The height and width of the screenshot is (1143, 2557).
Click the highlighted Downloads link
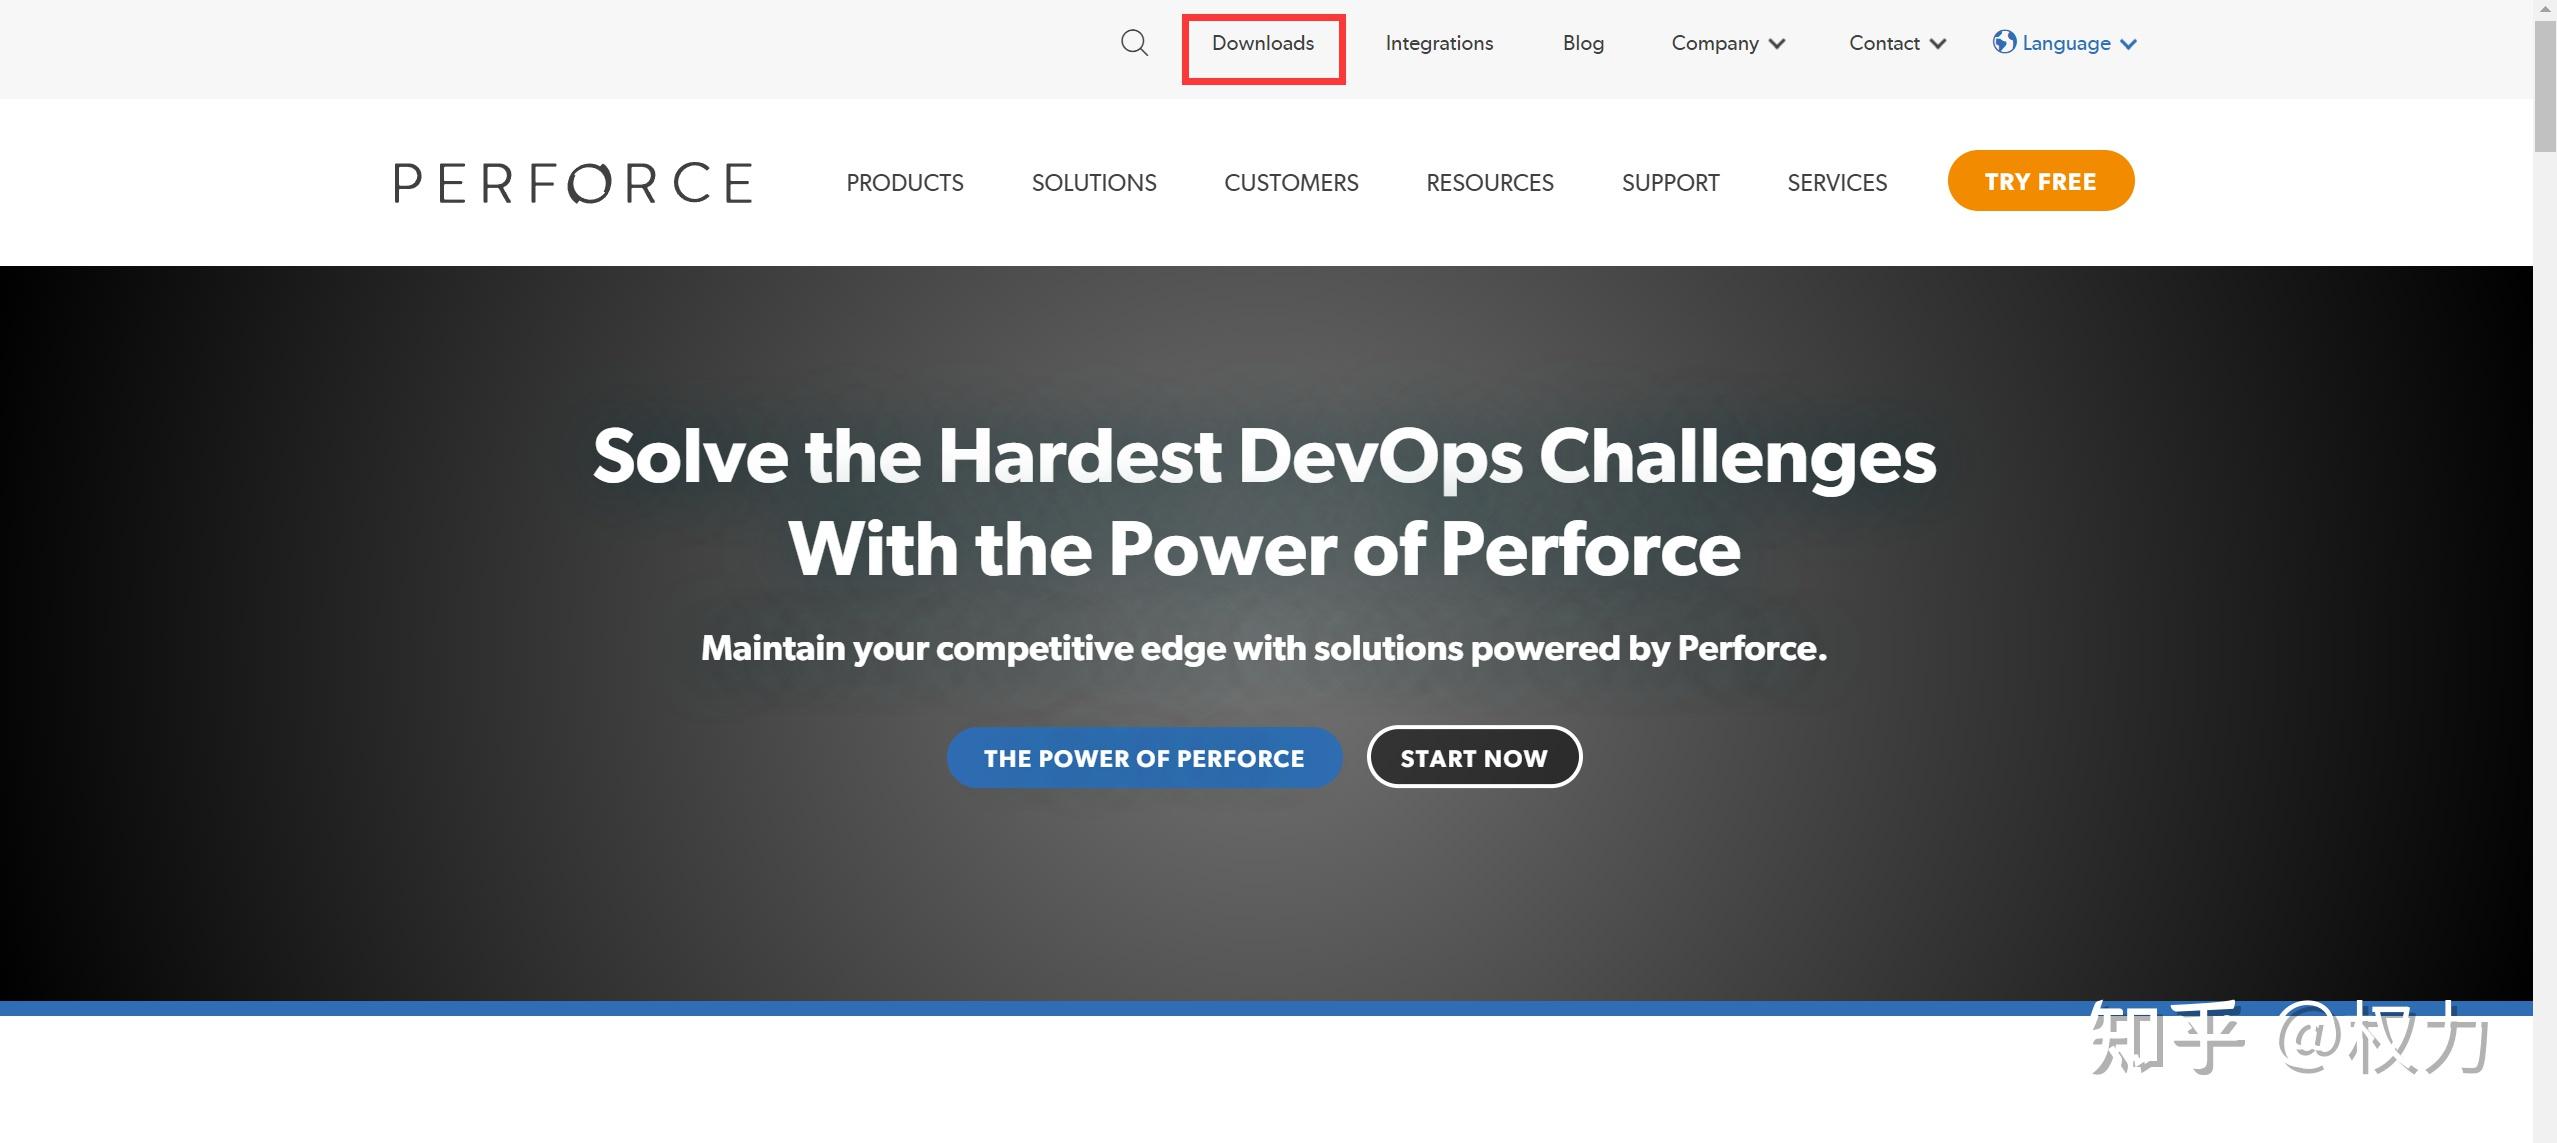tap(1262, 43)
